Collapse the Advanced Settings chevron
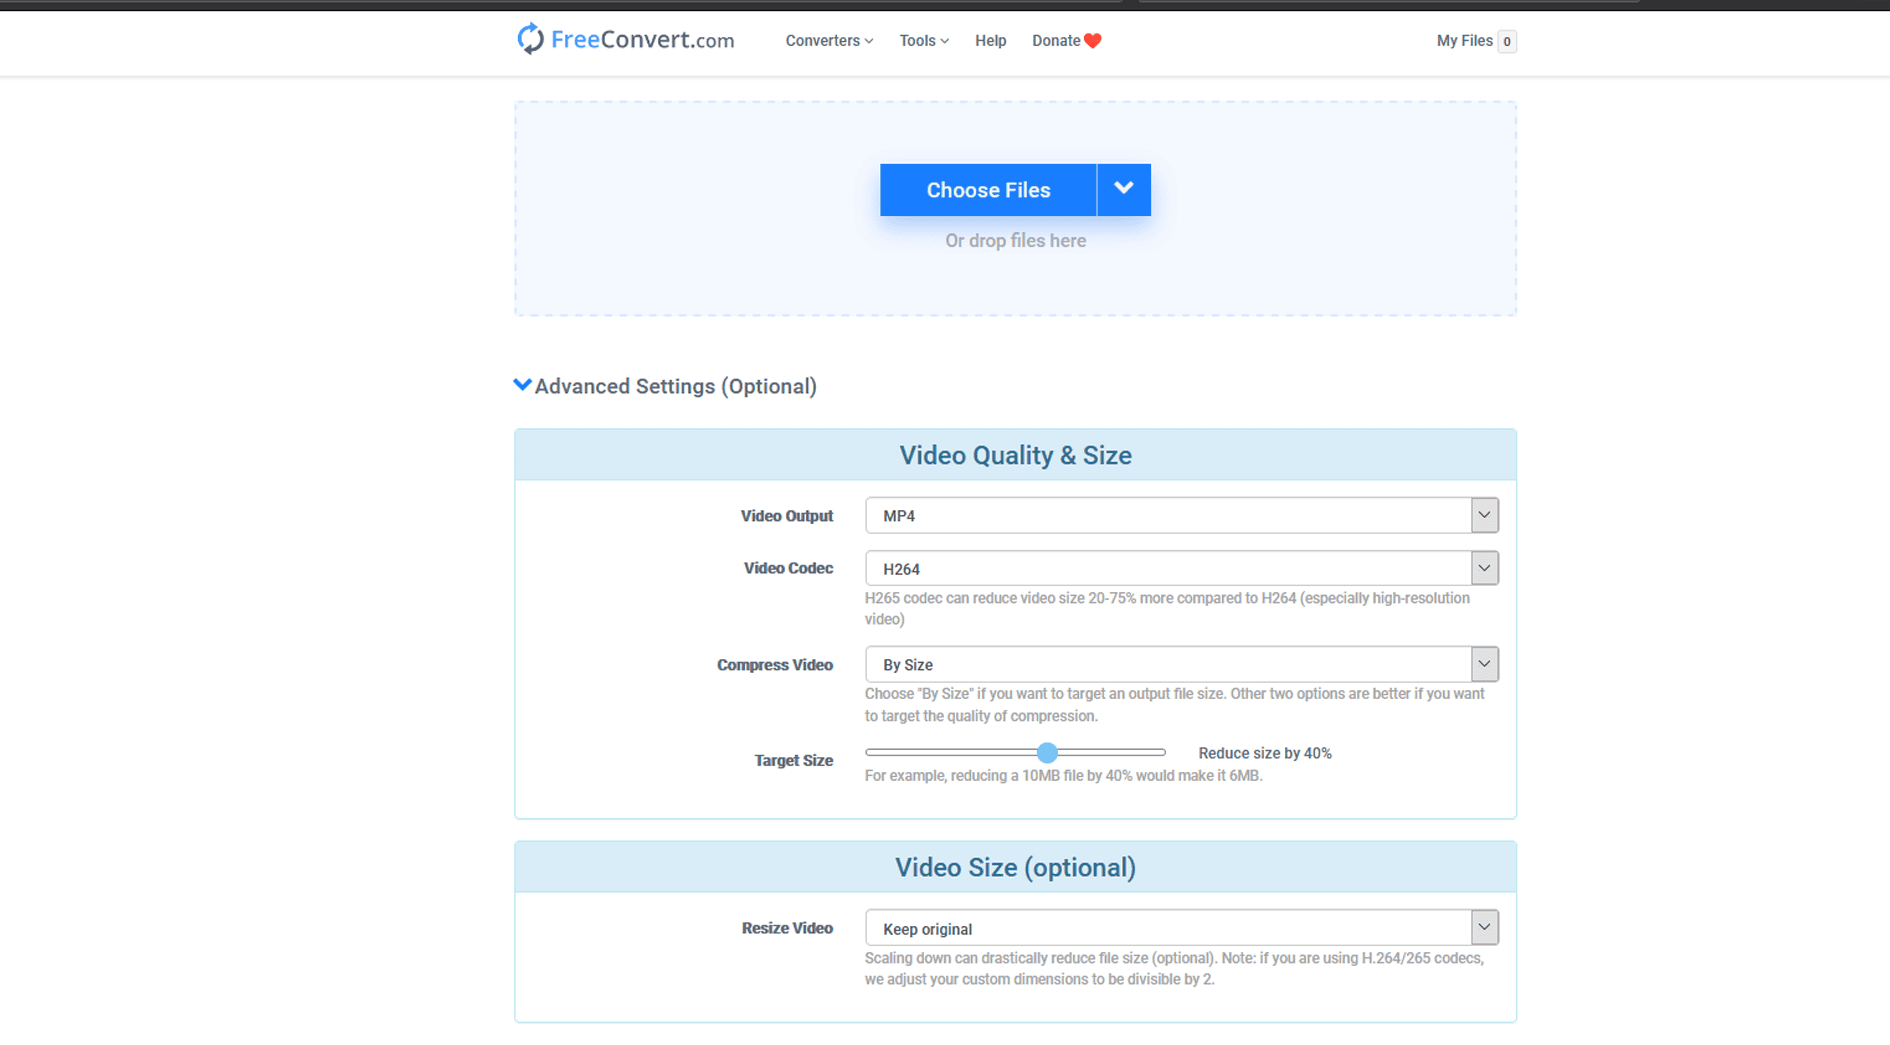Screen dimensions: 1890x1045 click(x=522, y=384)
